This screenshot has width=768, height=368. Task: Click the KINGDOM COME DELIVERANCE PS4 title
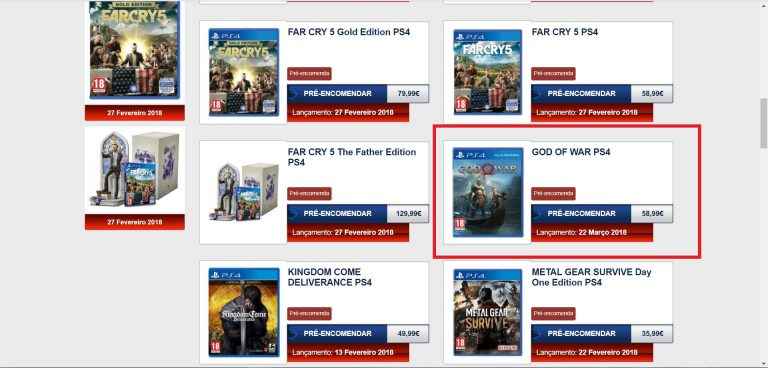coord(330,277)
